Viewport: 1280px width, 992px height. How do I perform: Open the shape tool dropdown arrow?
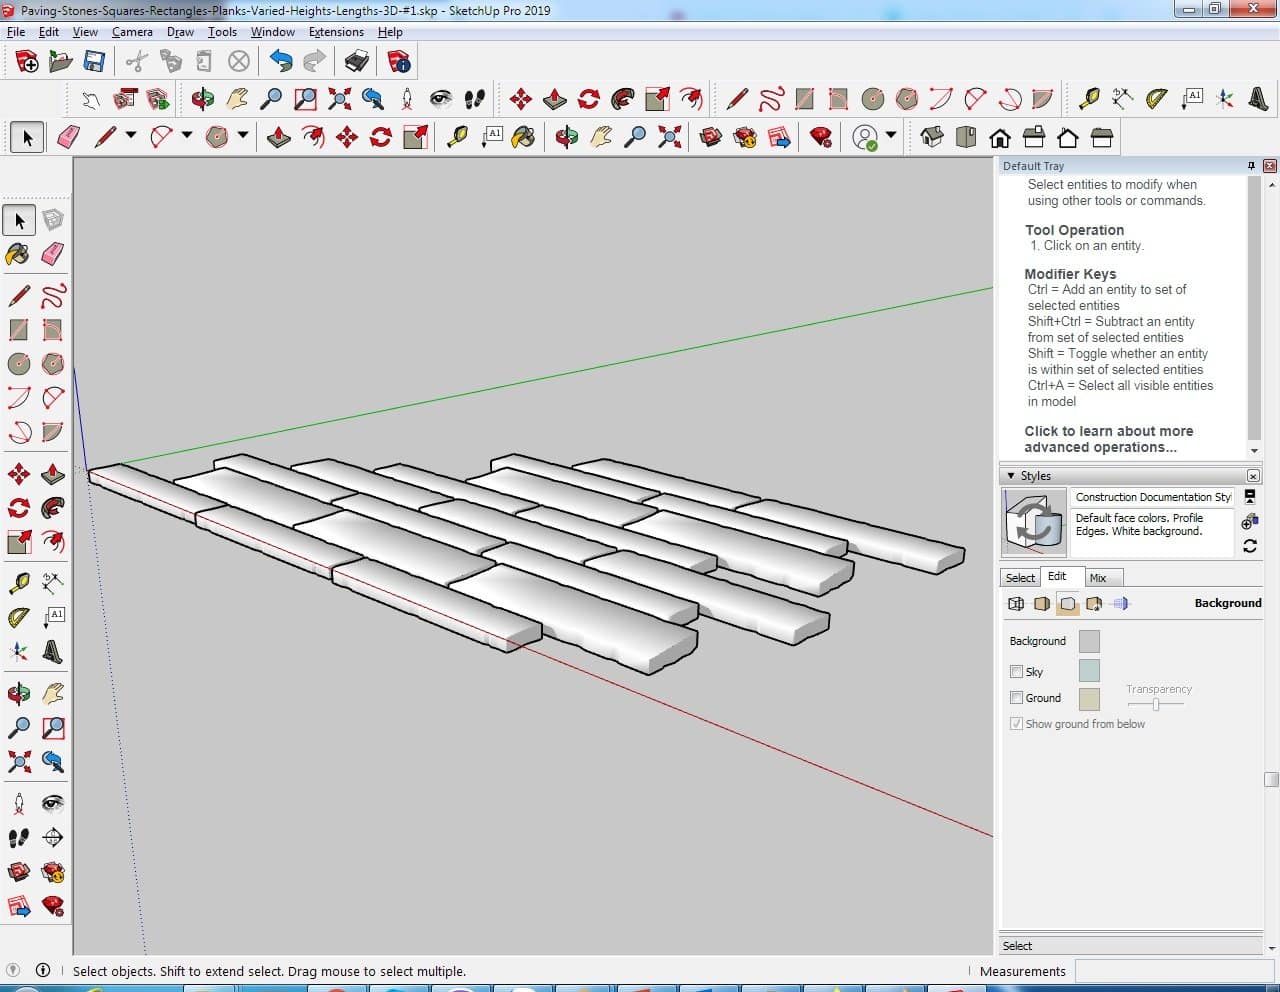pyautogui.click(x=242, y=136)
